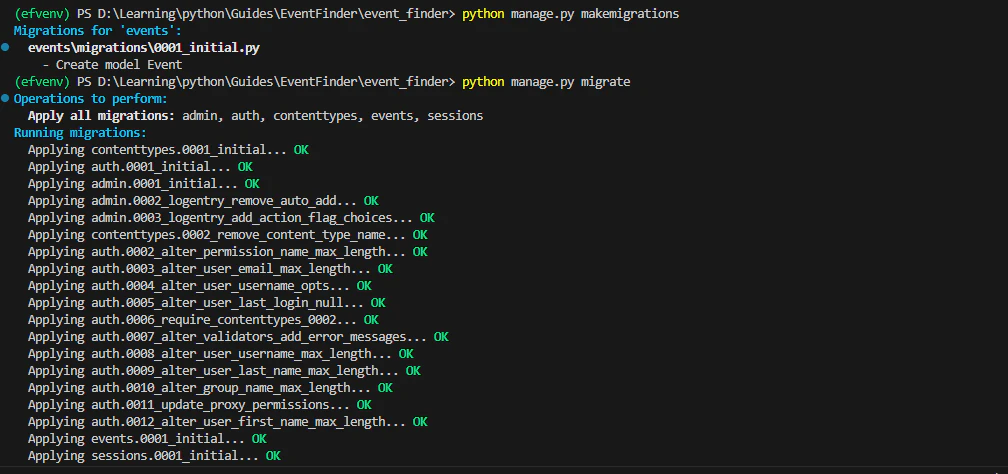This screenshot has height=474, width=1008.
Task: Click 'Applying auth.0003_alter_user_email_max_length...' line
Action: (210, 269)
